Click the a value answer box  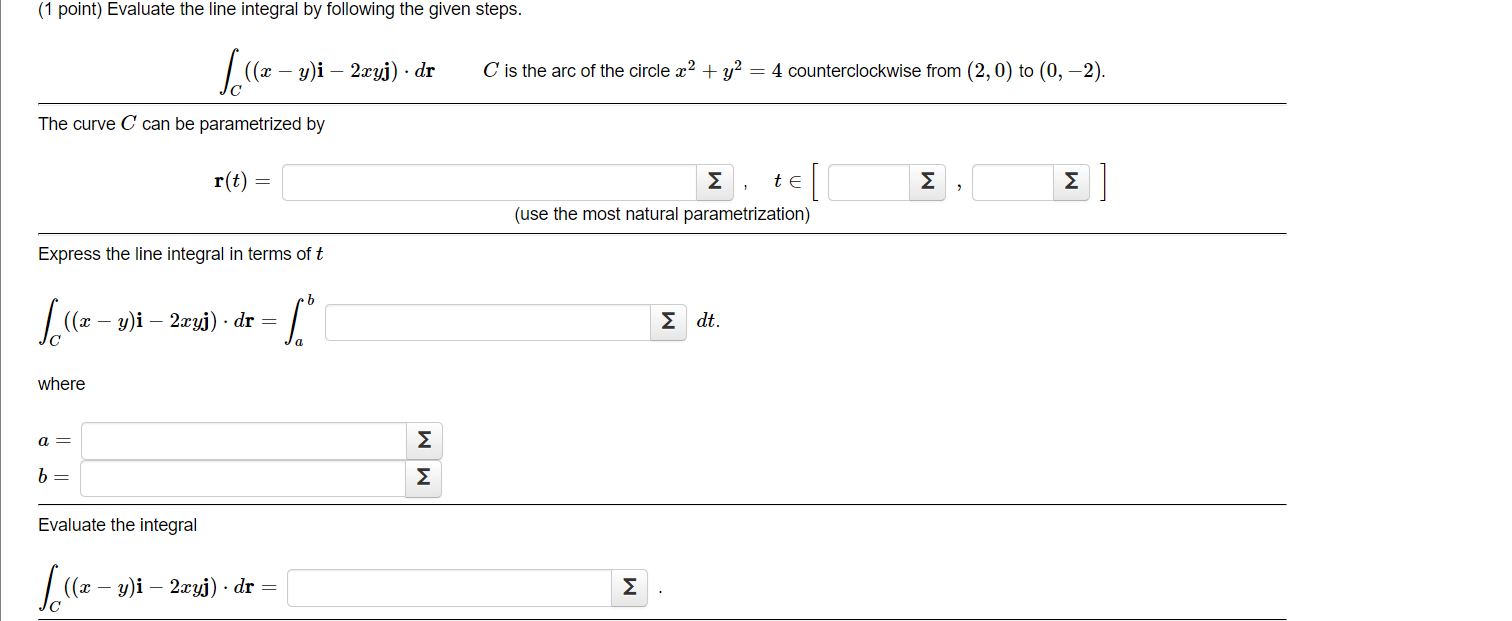click(242, 440)
